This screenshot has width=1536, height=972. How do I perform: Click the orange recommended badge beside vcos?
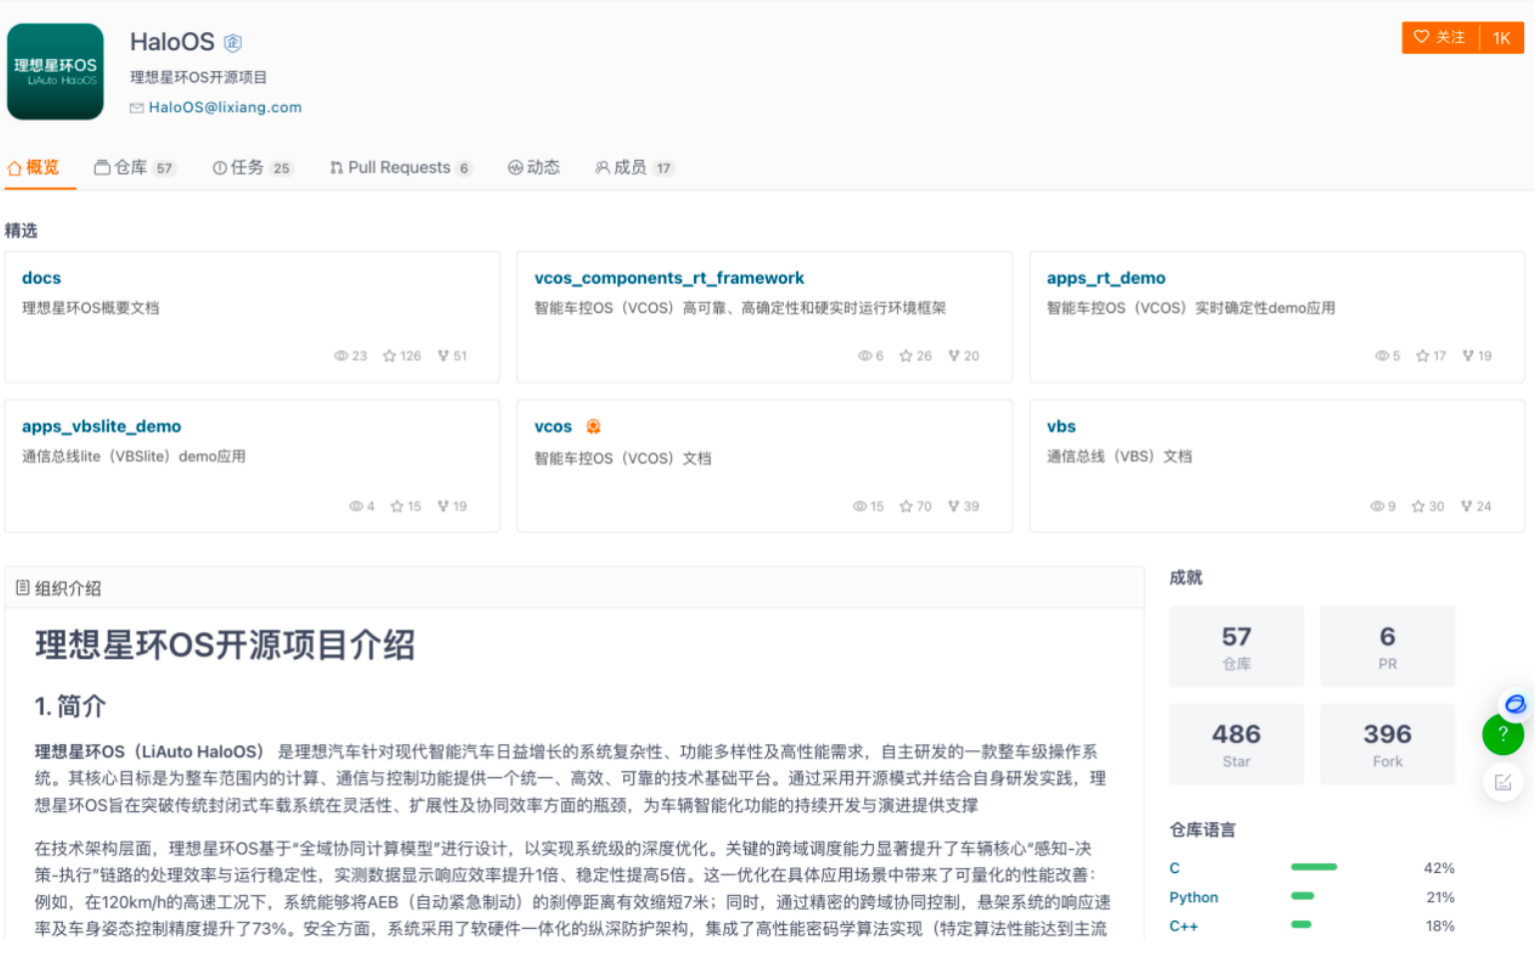pos(593,426)
